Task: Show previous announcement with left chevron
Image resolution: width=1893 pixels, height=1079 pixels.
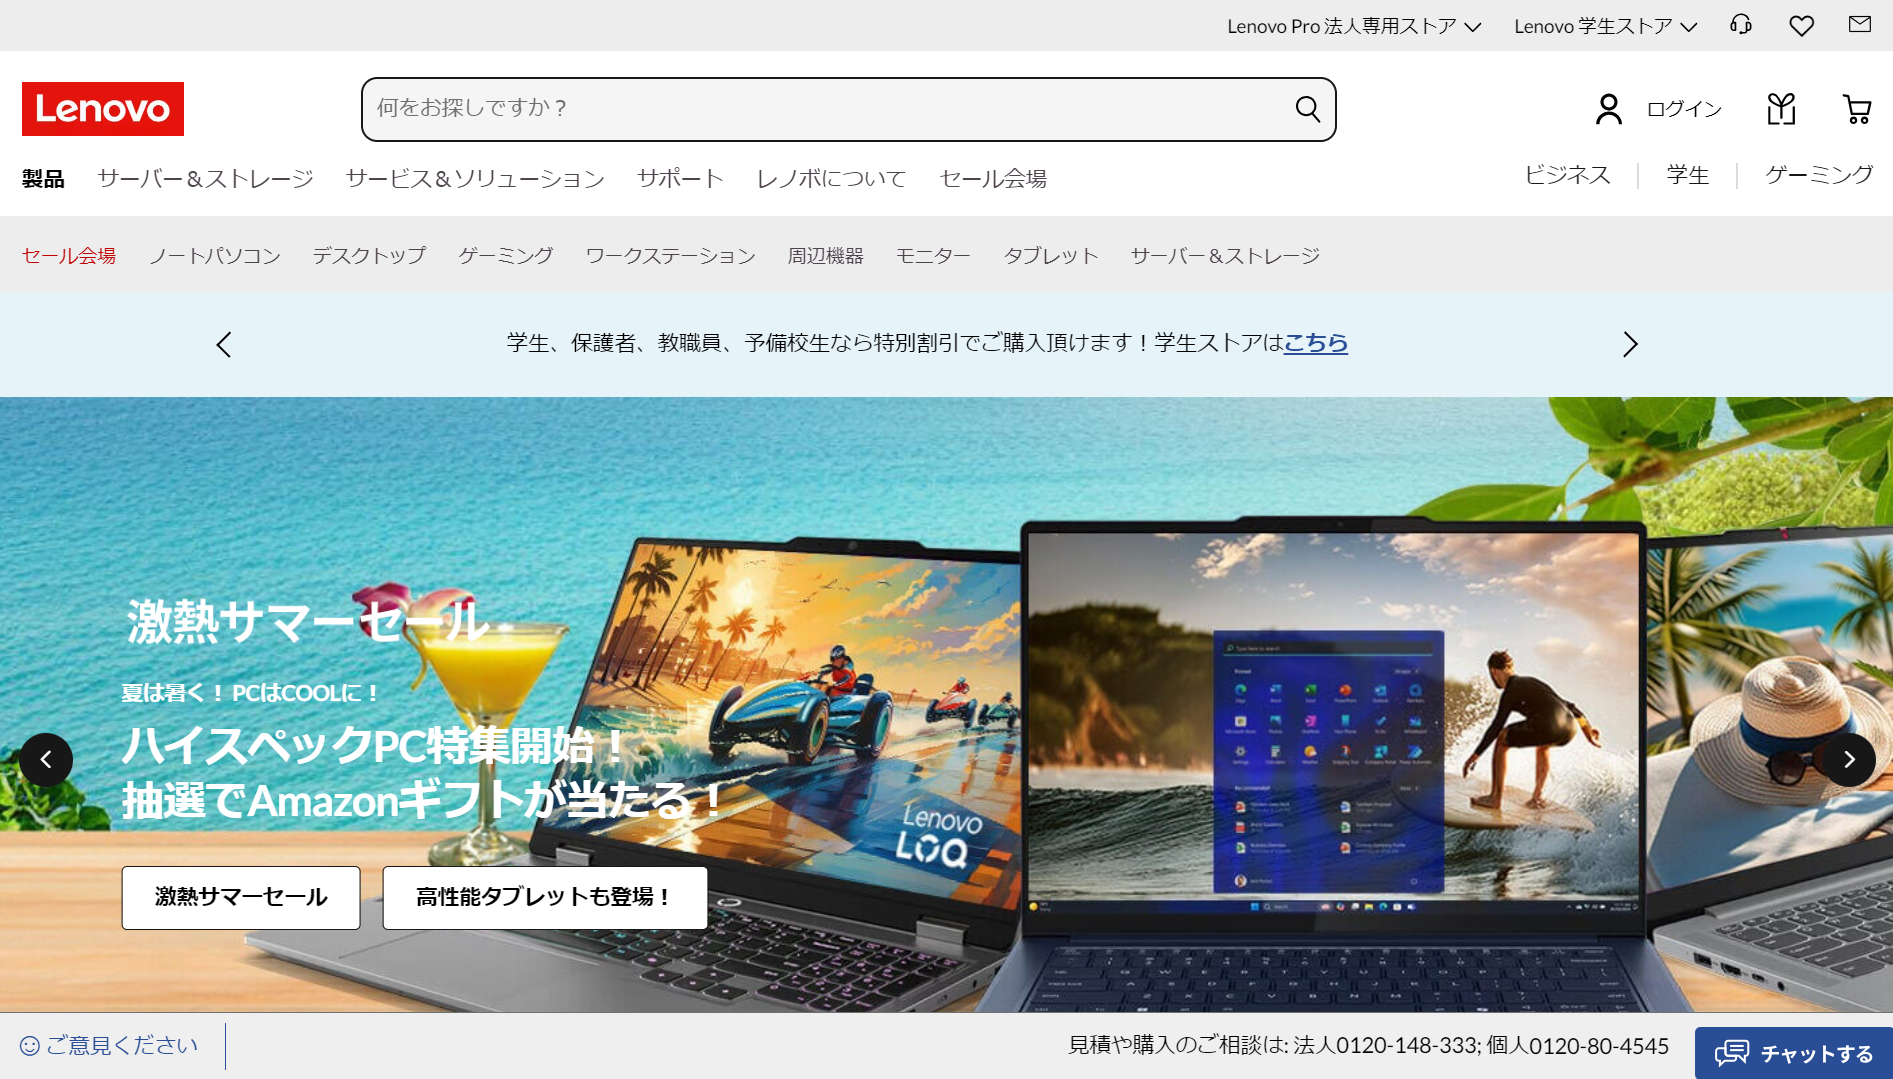Action: click(x=224, y=345)
